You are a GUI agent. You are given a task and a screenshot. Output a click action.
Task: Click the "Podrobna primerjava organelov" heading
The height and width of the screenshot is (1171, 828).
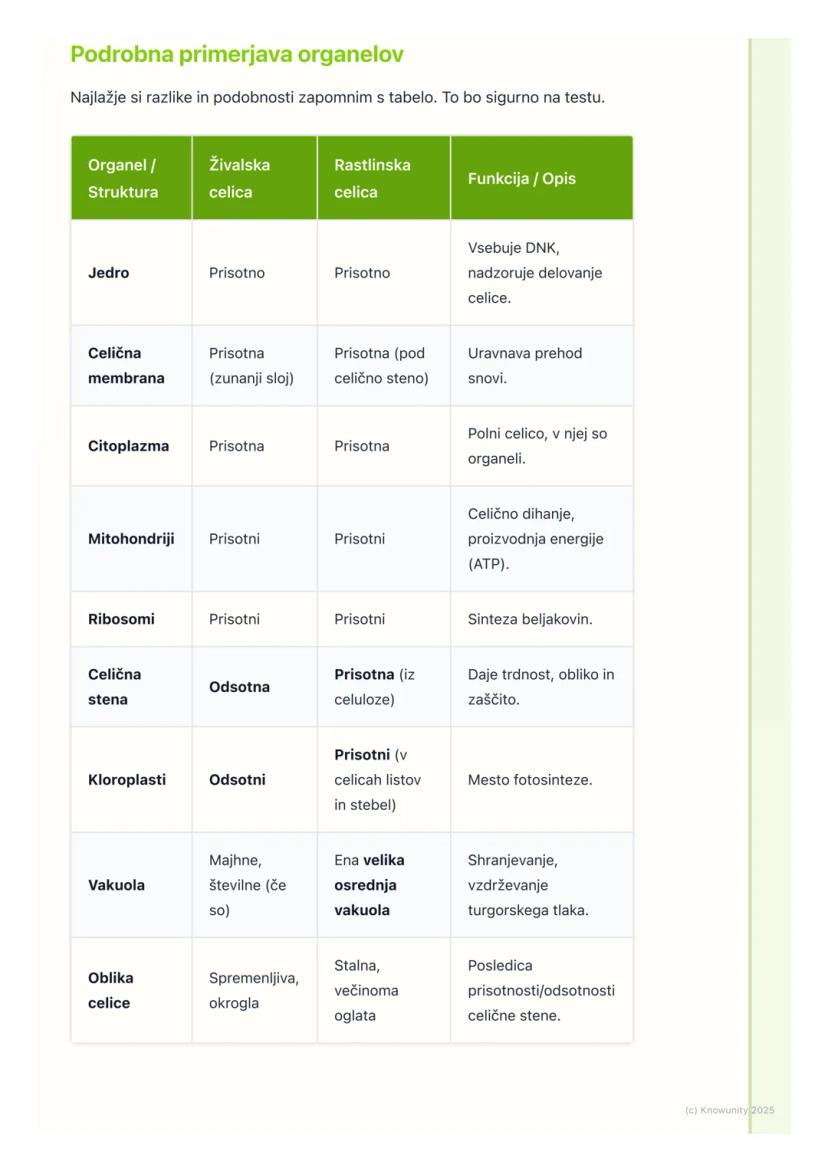click(237, 54)
